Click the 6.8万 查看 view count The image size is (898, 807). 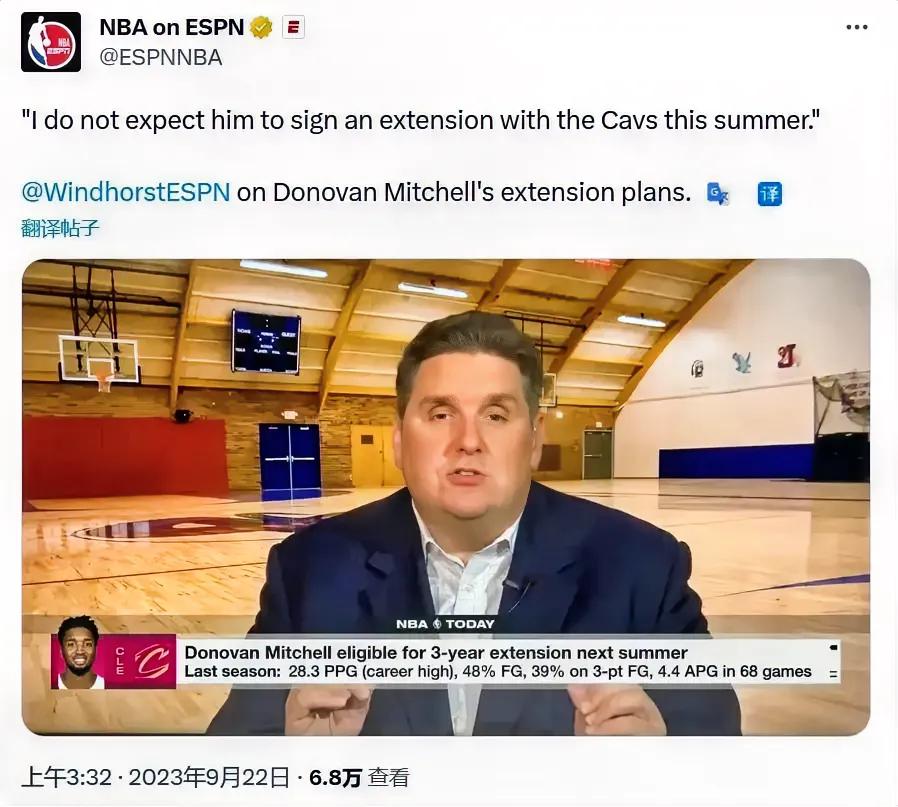click(360, 777)
